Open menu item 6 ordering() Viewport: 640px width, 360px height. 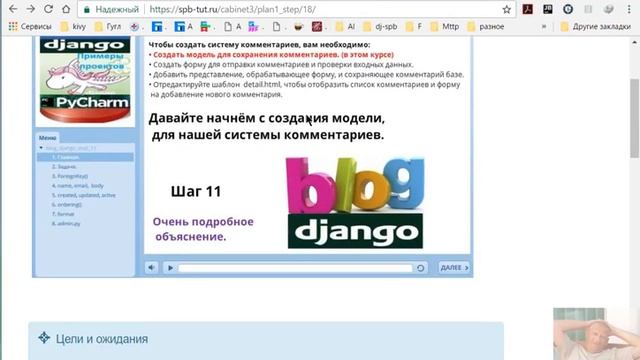click(67, 204)
